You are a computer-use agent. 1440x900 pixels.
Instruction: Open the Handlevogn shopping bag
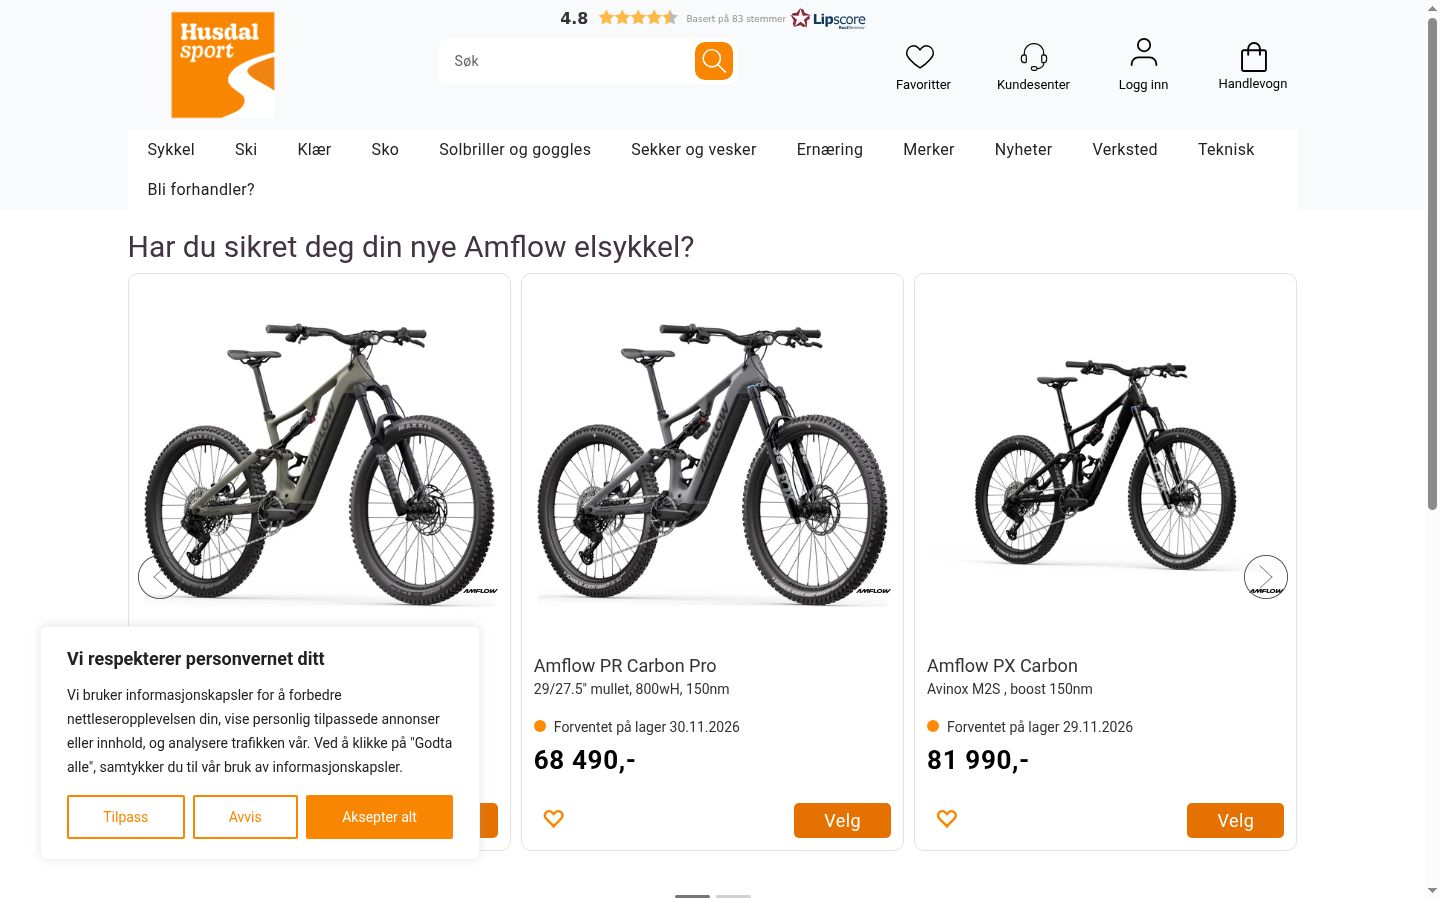1253,56
